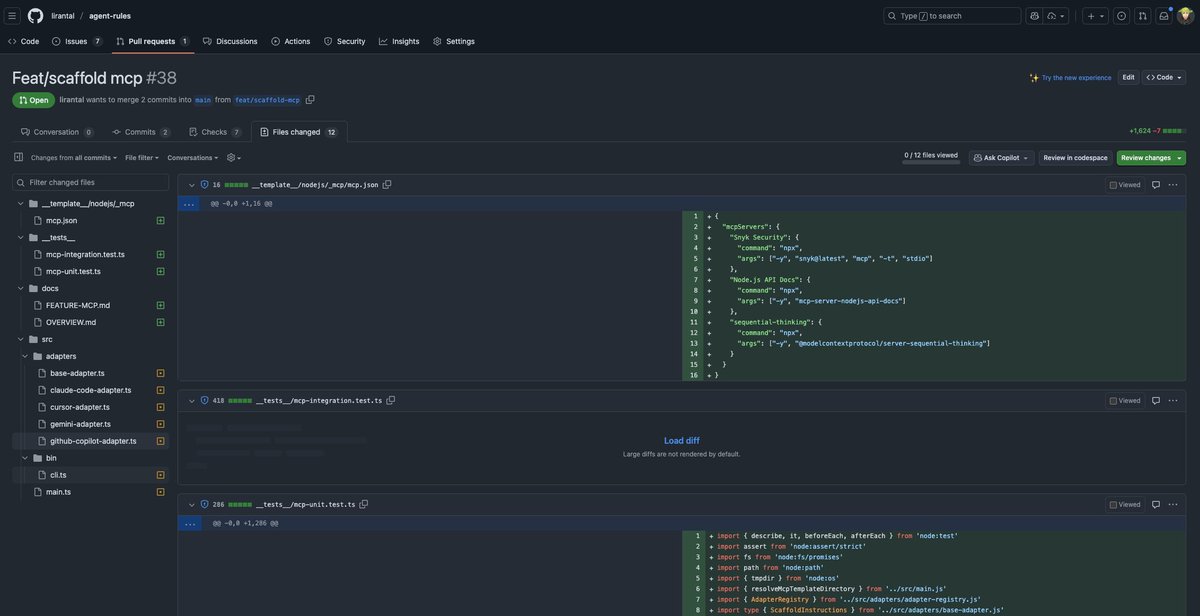Open user profile avatar menu
Screen dimensions: 1200x616
pyautogui.click(x=1186, y=16)
